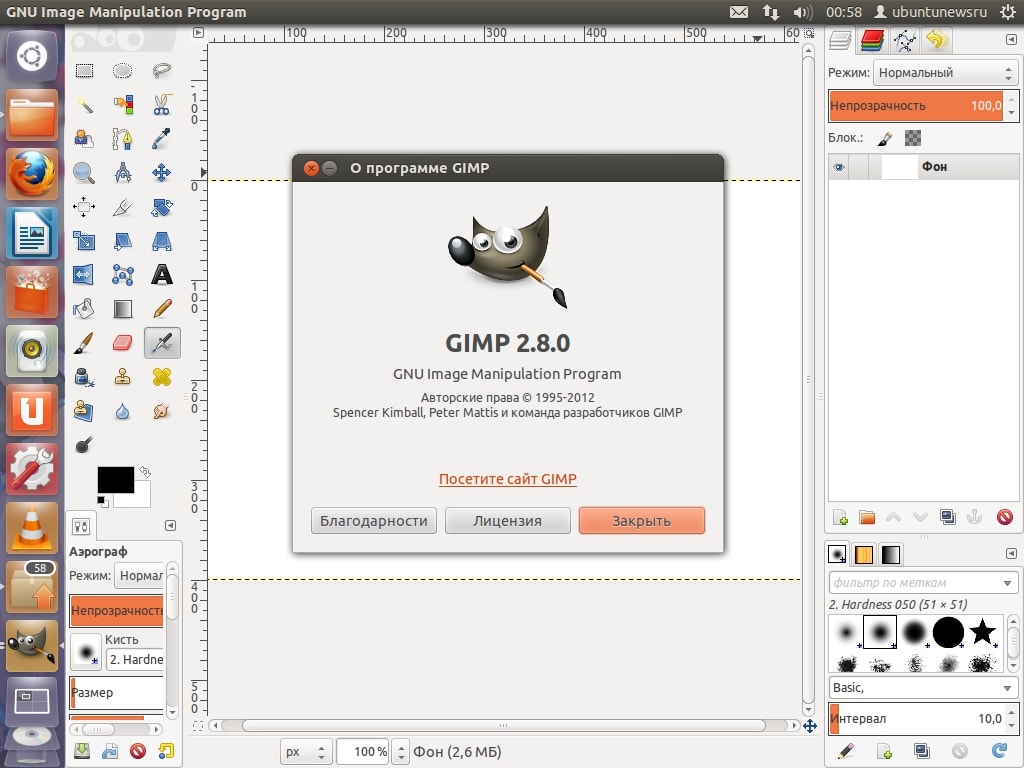Switch to the Layers tab
The image size is (1024, 768).
pos(840,40)
